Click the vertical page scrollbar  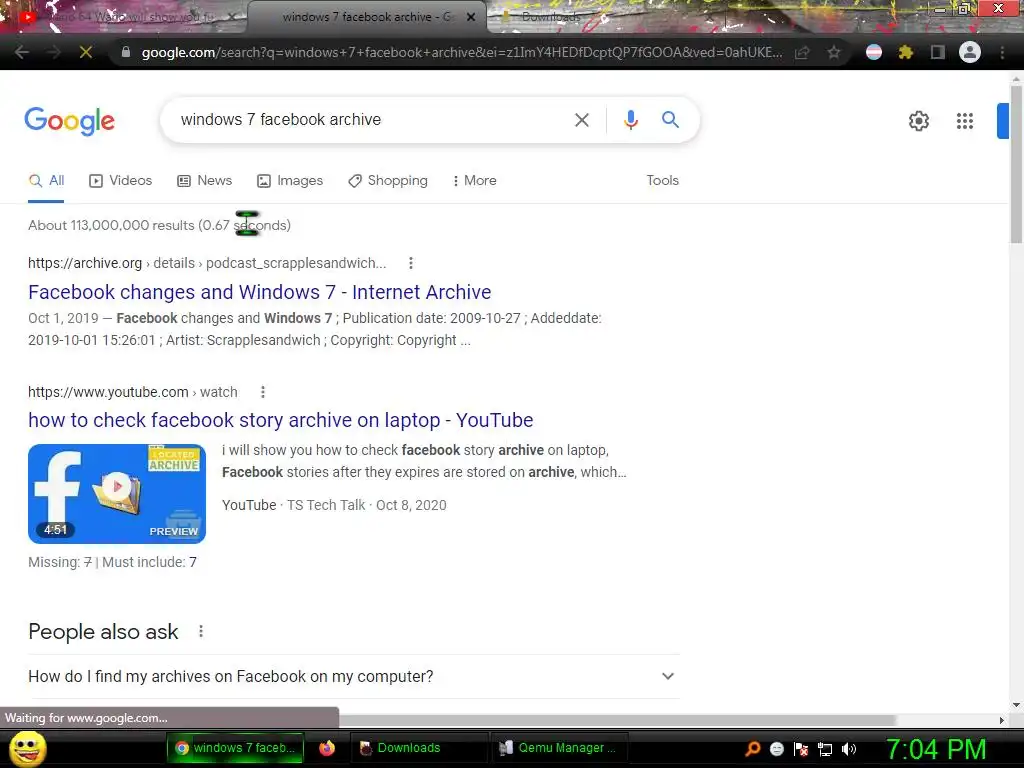click(x=1016, y=163)
